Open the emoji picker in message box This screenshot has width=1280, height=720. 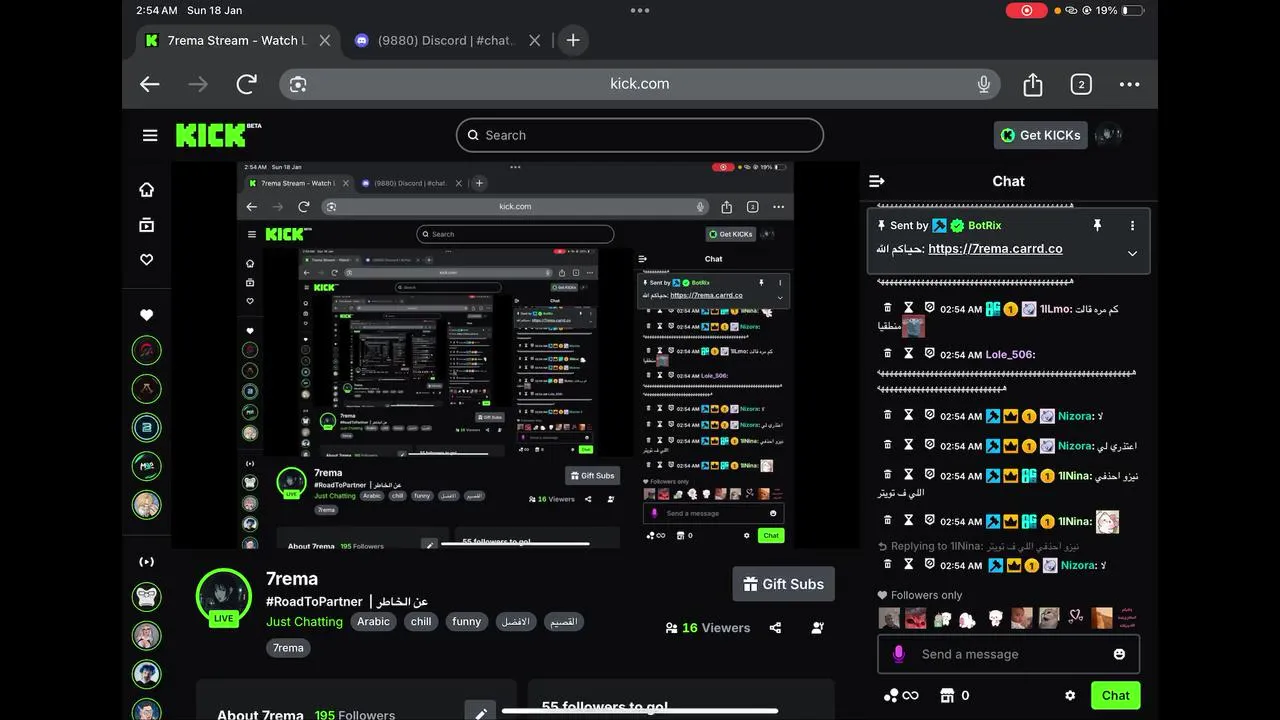(1119, 654)
